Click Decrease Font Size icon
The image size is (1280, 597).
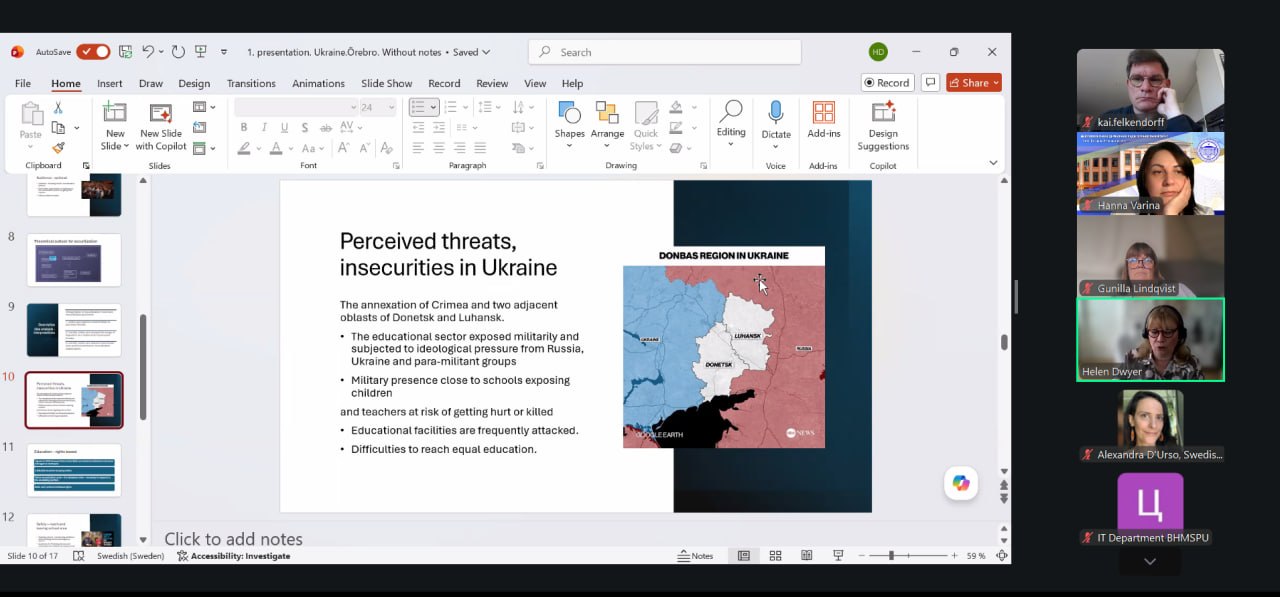tap(365, 147)
